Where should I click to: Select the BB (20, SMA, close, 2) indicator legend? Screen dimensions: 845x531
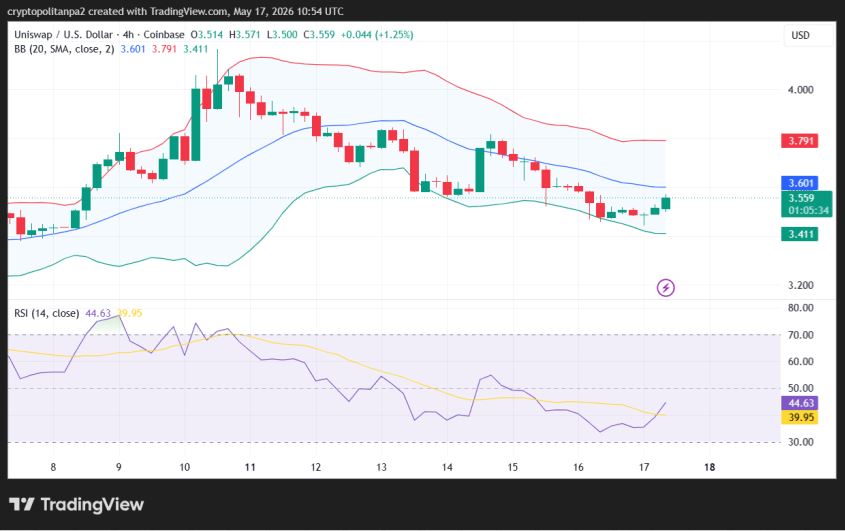point(64,49)
